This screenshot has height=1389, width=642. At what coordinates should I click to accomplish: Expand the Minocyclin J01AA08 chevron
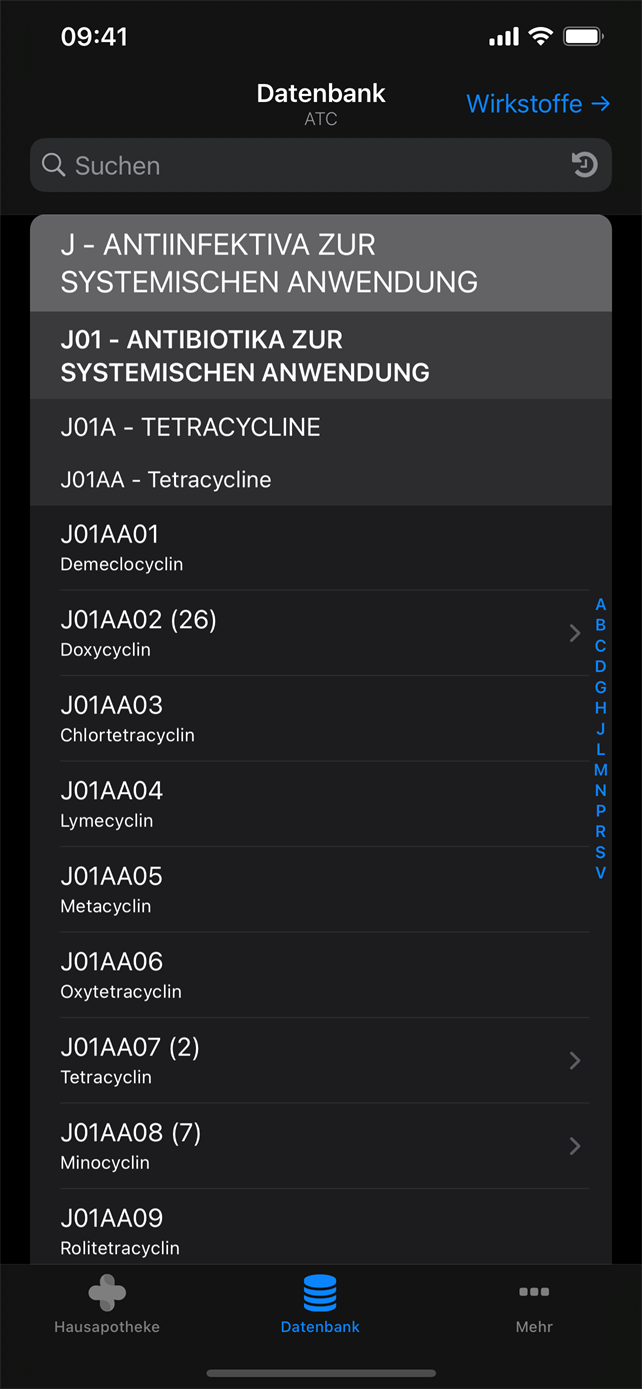tap(575, 1146)
